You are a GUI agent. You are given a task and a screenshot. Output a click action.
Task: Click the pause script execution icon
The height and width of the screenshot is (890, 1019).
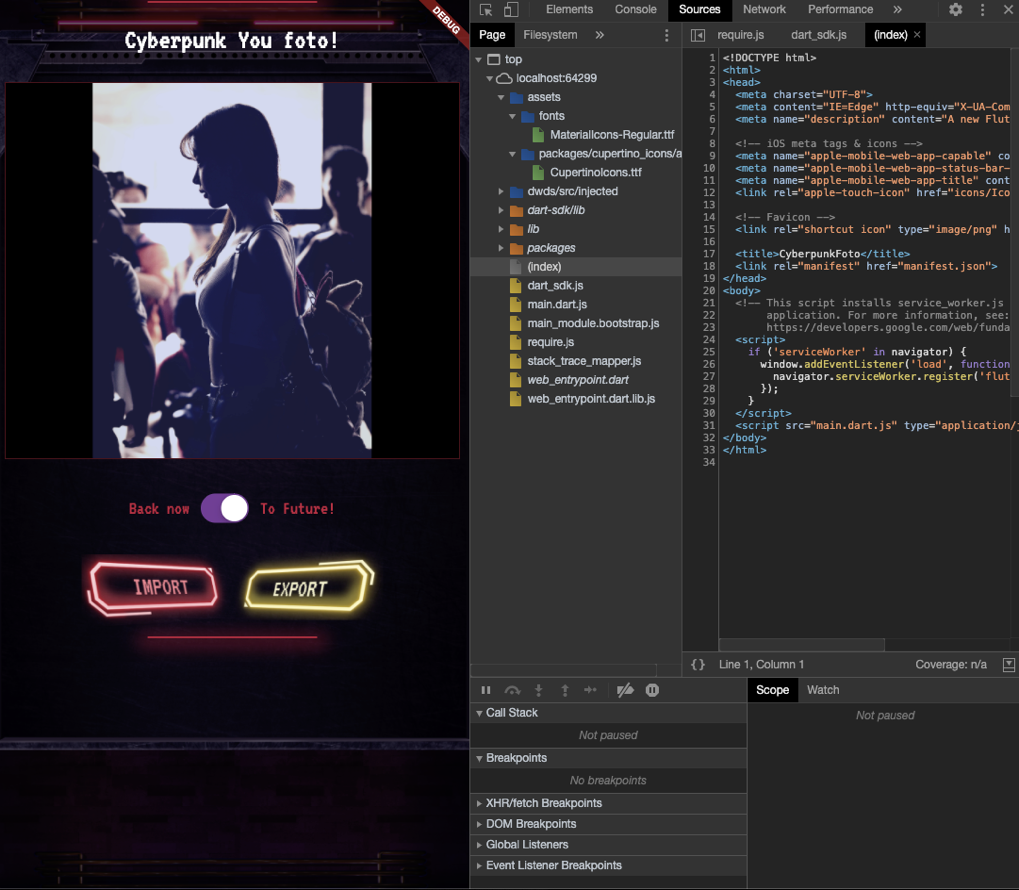pyautogui.click(x=486, y=690)
